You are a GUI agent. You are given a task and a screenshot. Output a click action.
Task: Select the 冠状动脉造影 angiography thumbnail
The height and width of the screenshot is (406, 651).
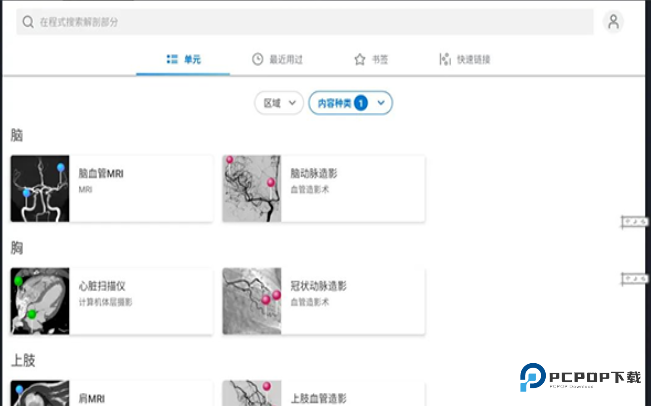(252, 301)
